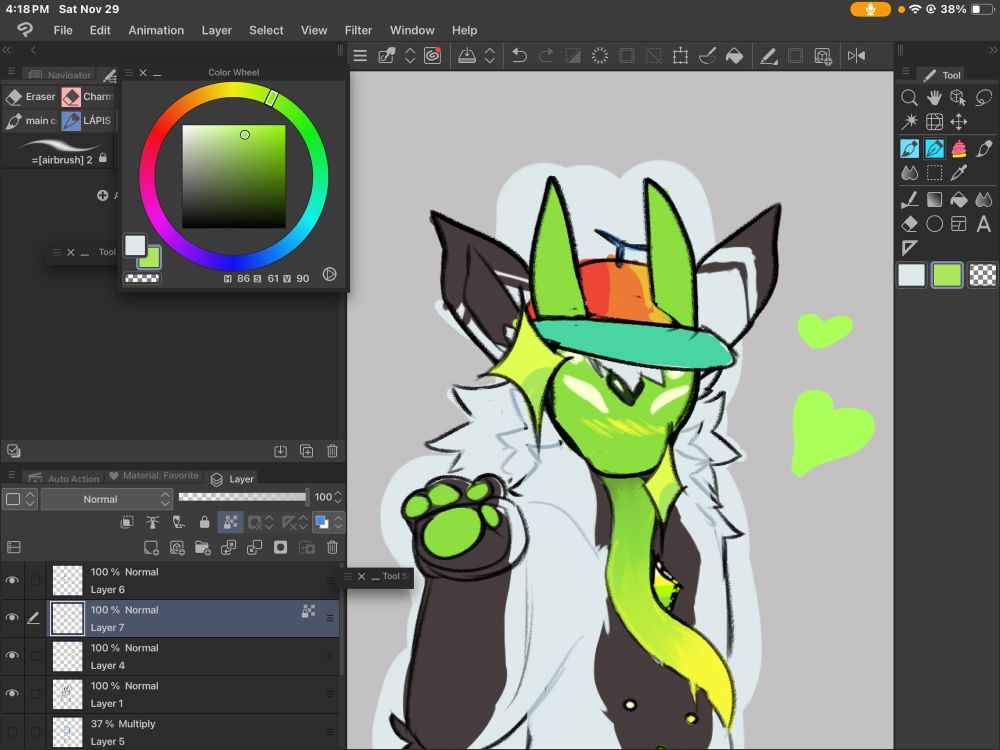Click the Undo arrow in command bar
Viewport: 1000px width, 750px height.
point(519,56)
